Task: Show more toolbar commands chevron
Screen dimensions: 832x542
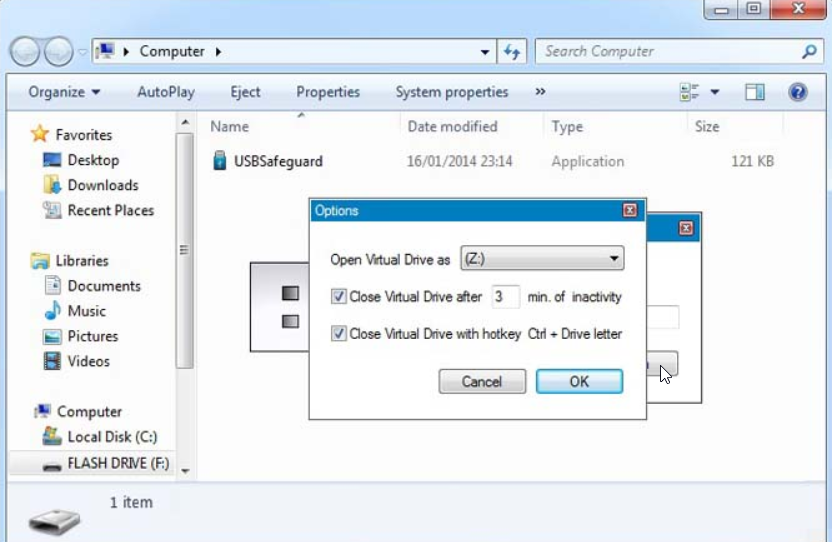Action: [540, 92]
